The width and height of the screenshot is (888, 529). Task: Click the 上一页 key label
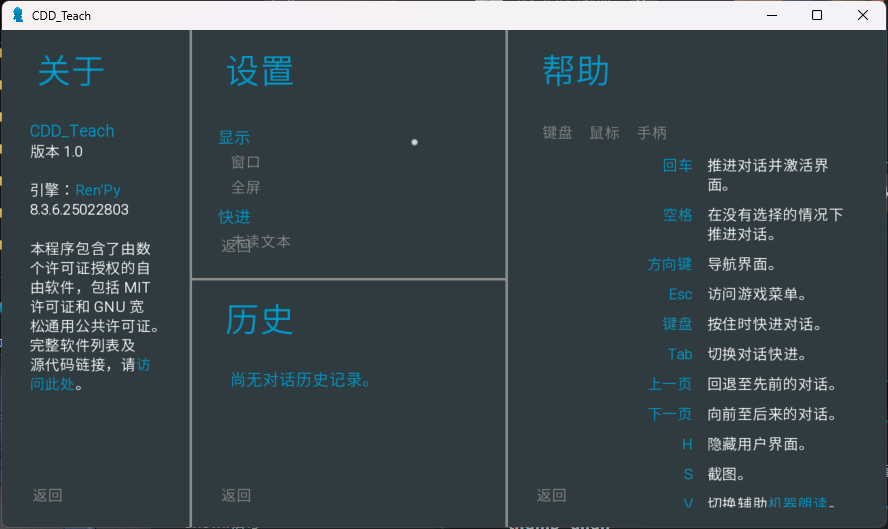click(671, 384)
